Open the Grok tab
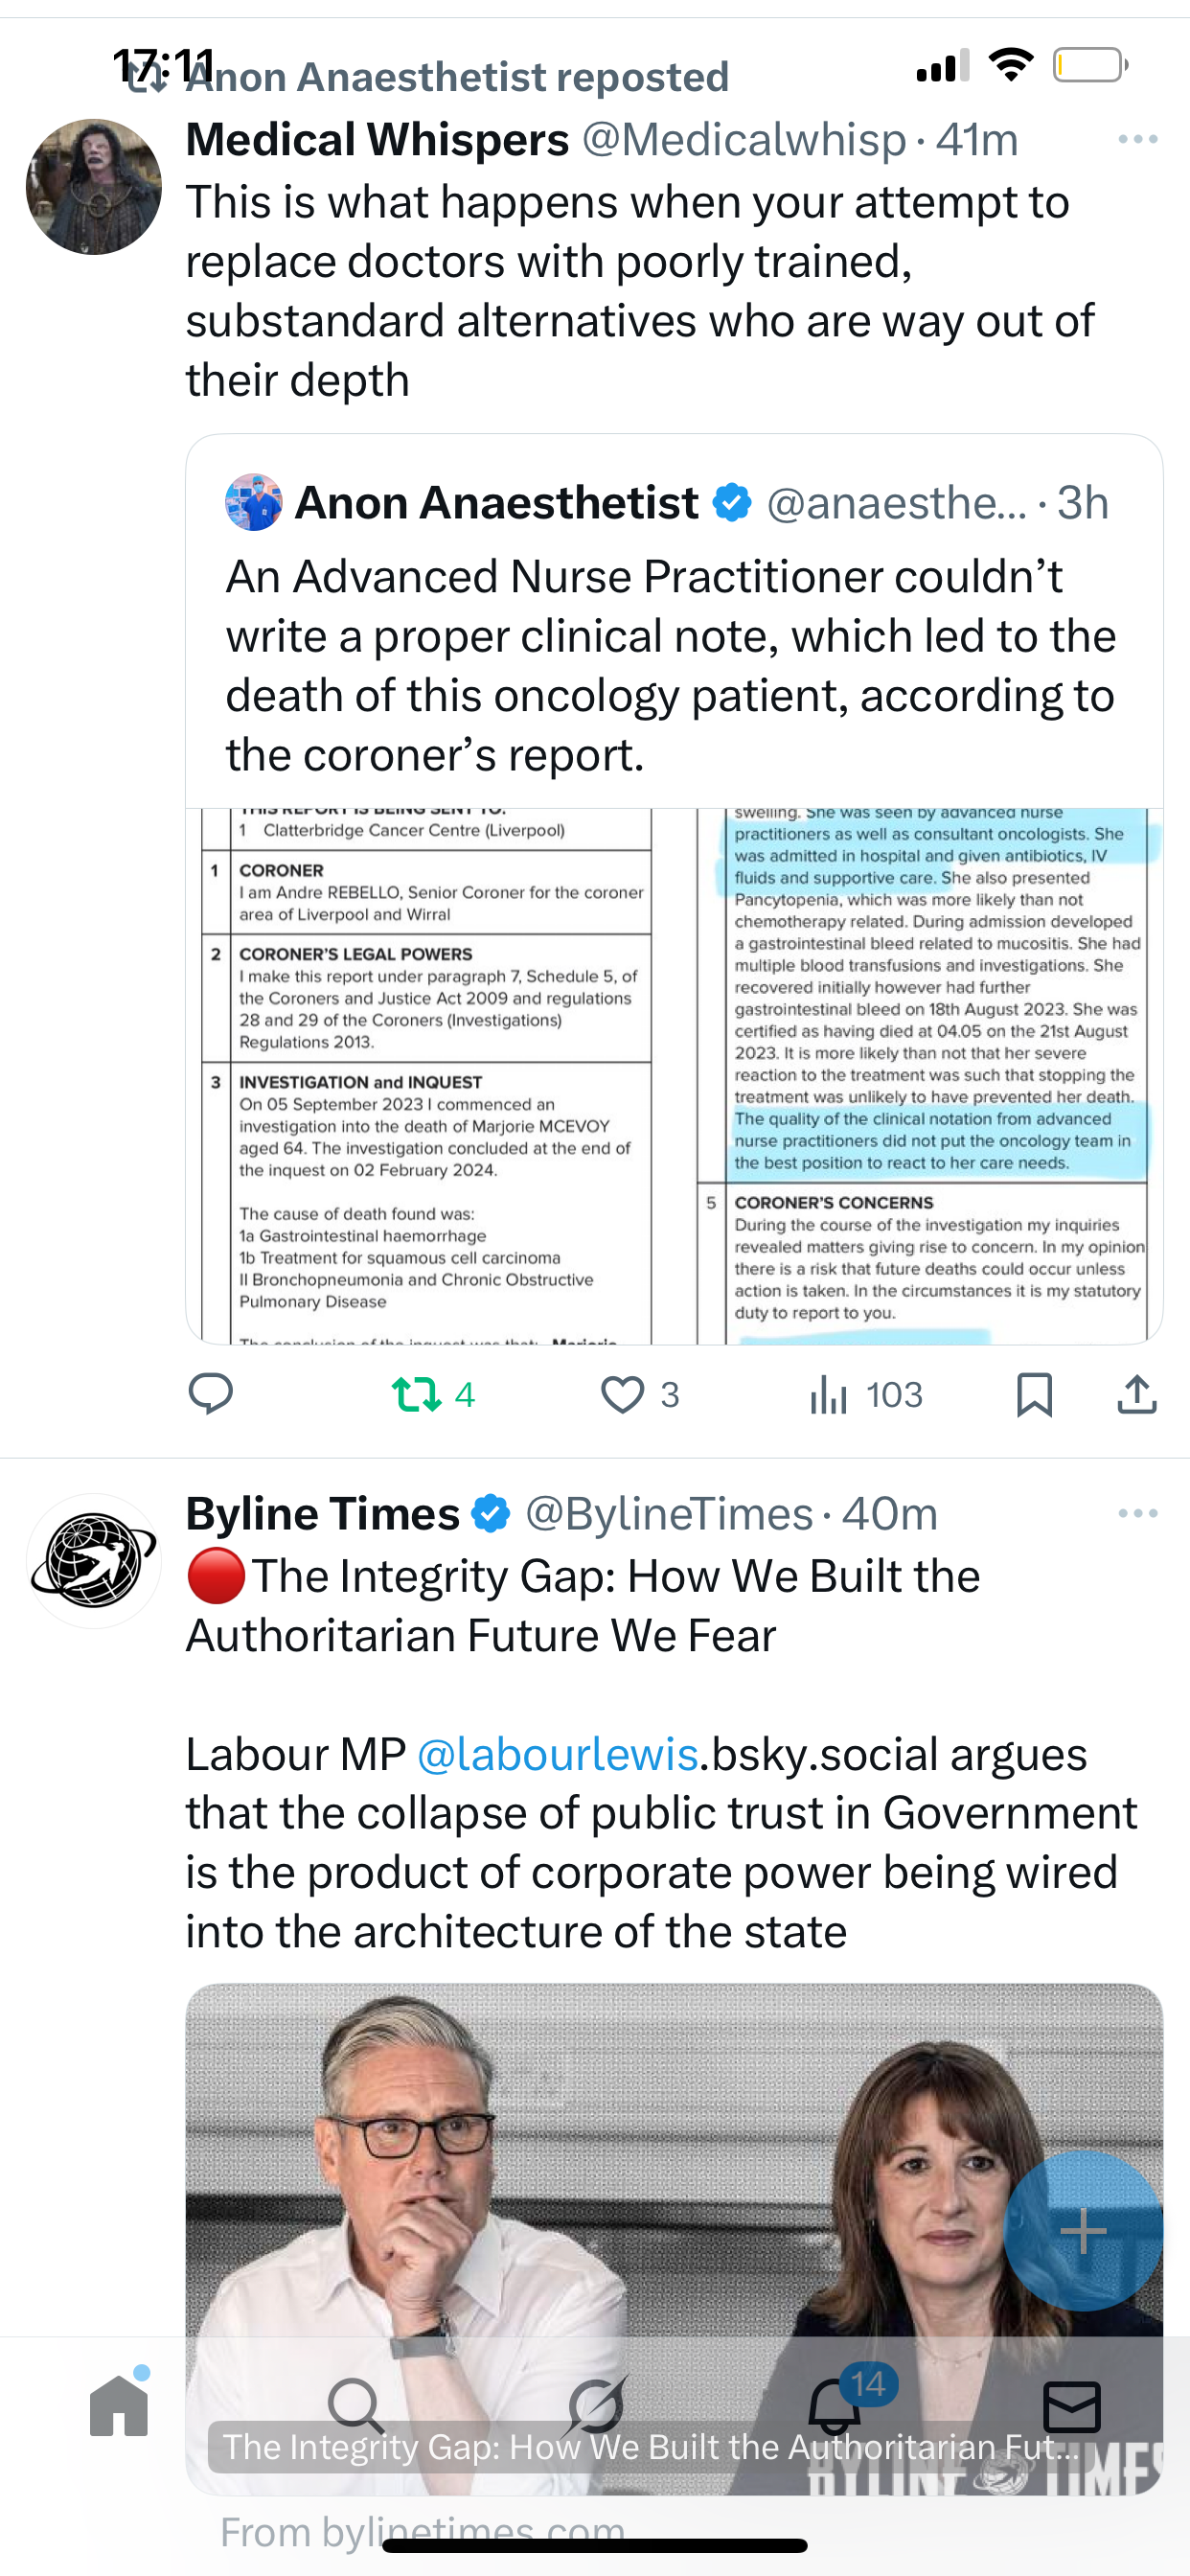The height and width of the screenshot is (2576, 1190). click(x=596, y=2406)
